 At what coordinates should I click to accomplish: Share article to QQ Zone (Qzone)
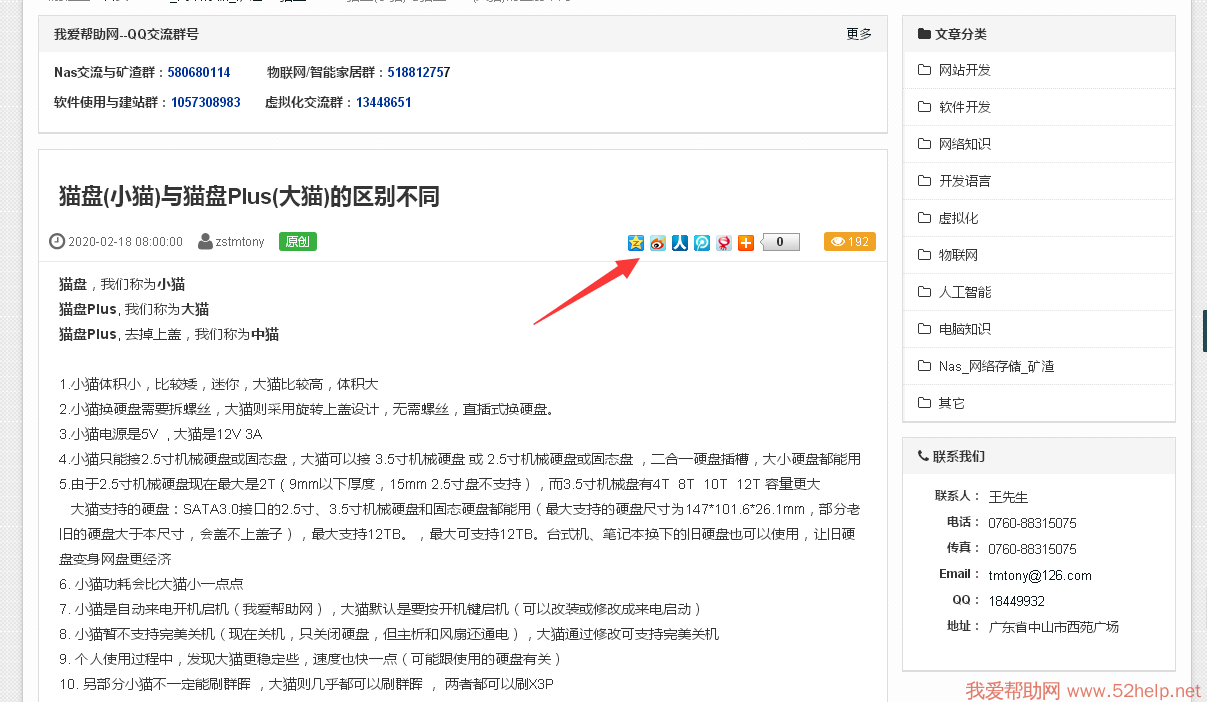coord(636,242)
